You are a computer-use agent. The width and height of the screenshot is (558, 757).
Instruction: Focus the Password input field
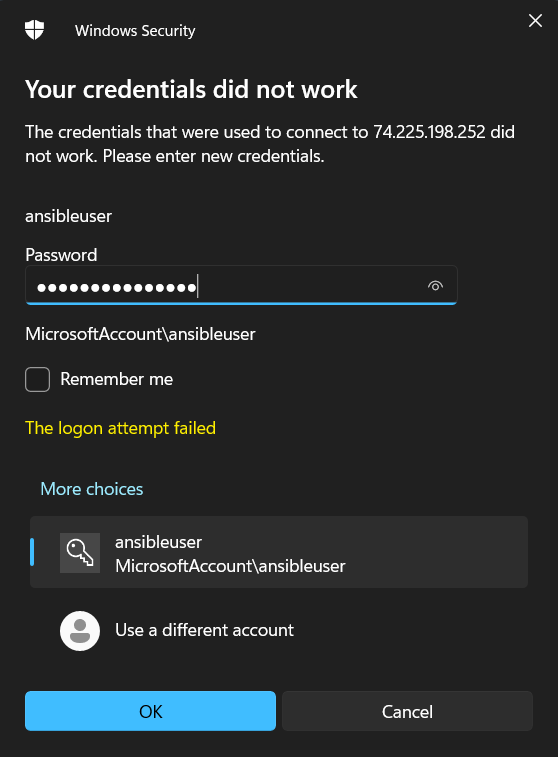click(x=241, y=285)
